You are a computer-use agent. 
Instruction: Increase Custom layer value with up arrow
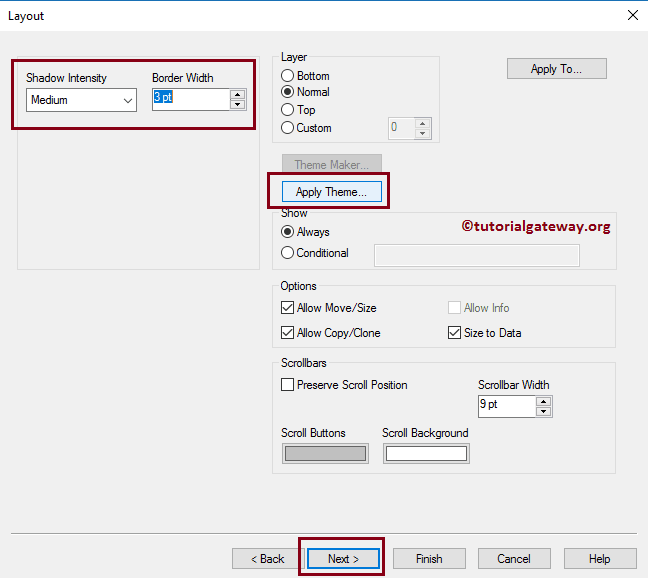coord(422,124)
